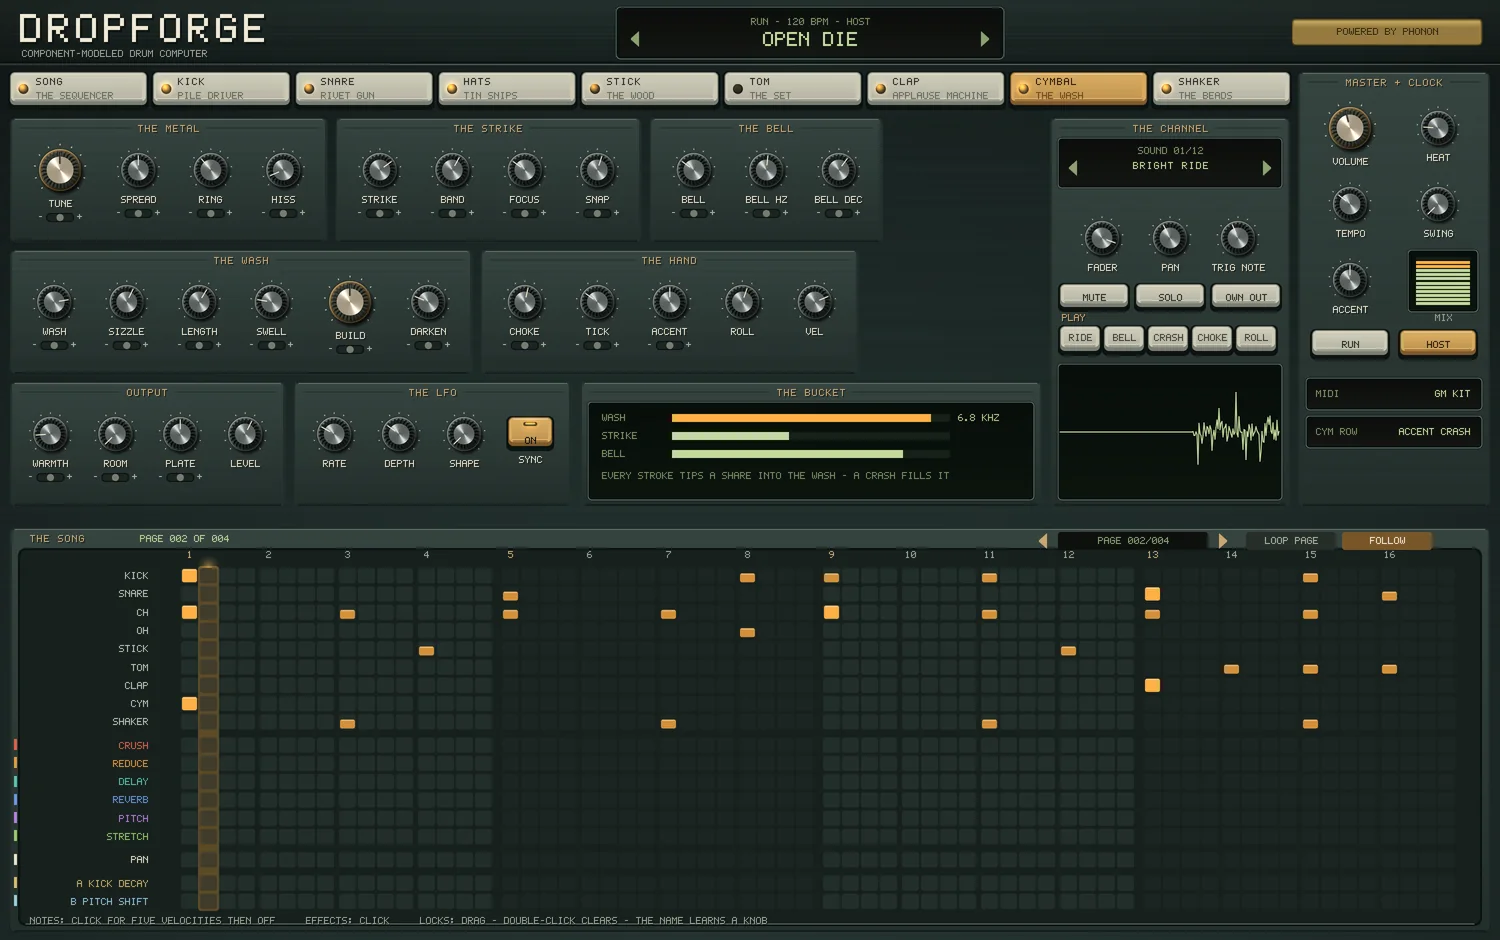Solo the cymbal channel
The image size is (1500, 940).
tap(1170, 297)
